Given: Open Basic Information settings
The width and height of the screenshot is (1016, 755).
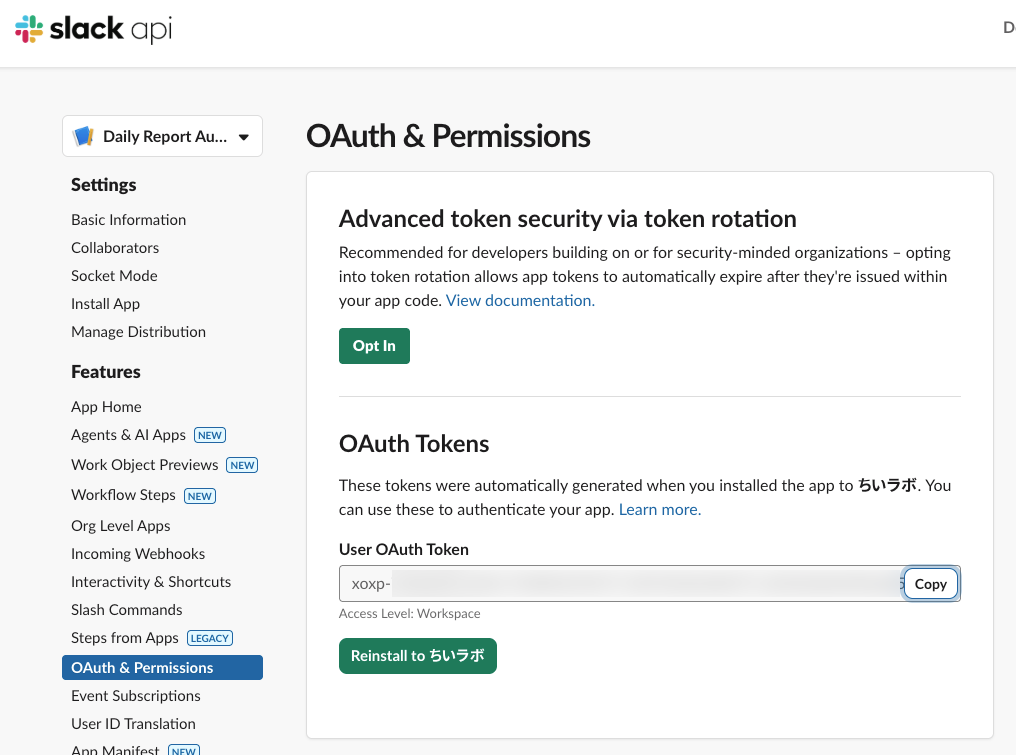Looking at the screenshot, I should (128, 220).
